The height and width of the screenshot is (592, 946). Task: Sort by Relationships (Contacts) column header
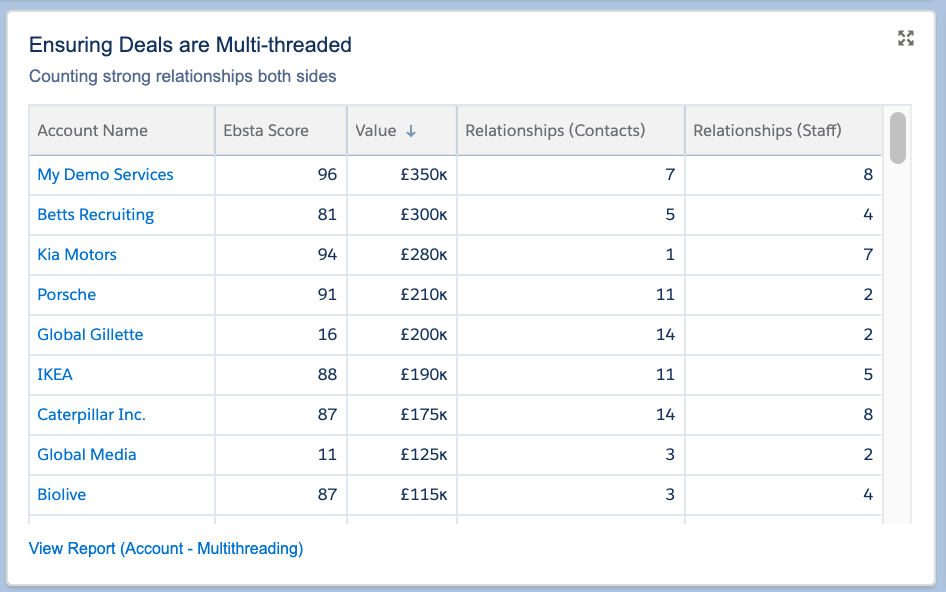click(x=555, y=131)
